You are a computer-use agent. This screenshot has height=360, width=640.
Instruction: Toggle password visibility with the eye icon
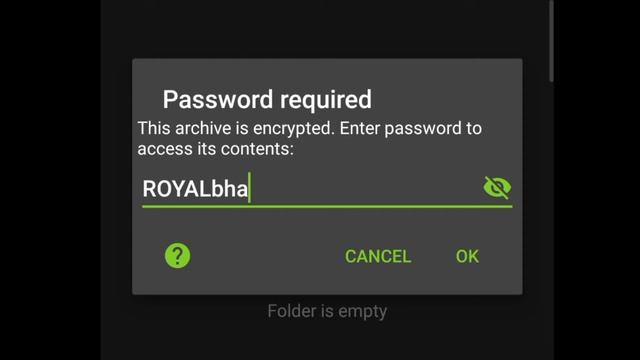tap(497, 188)
